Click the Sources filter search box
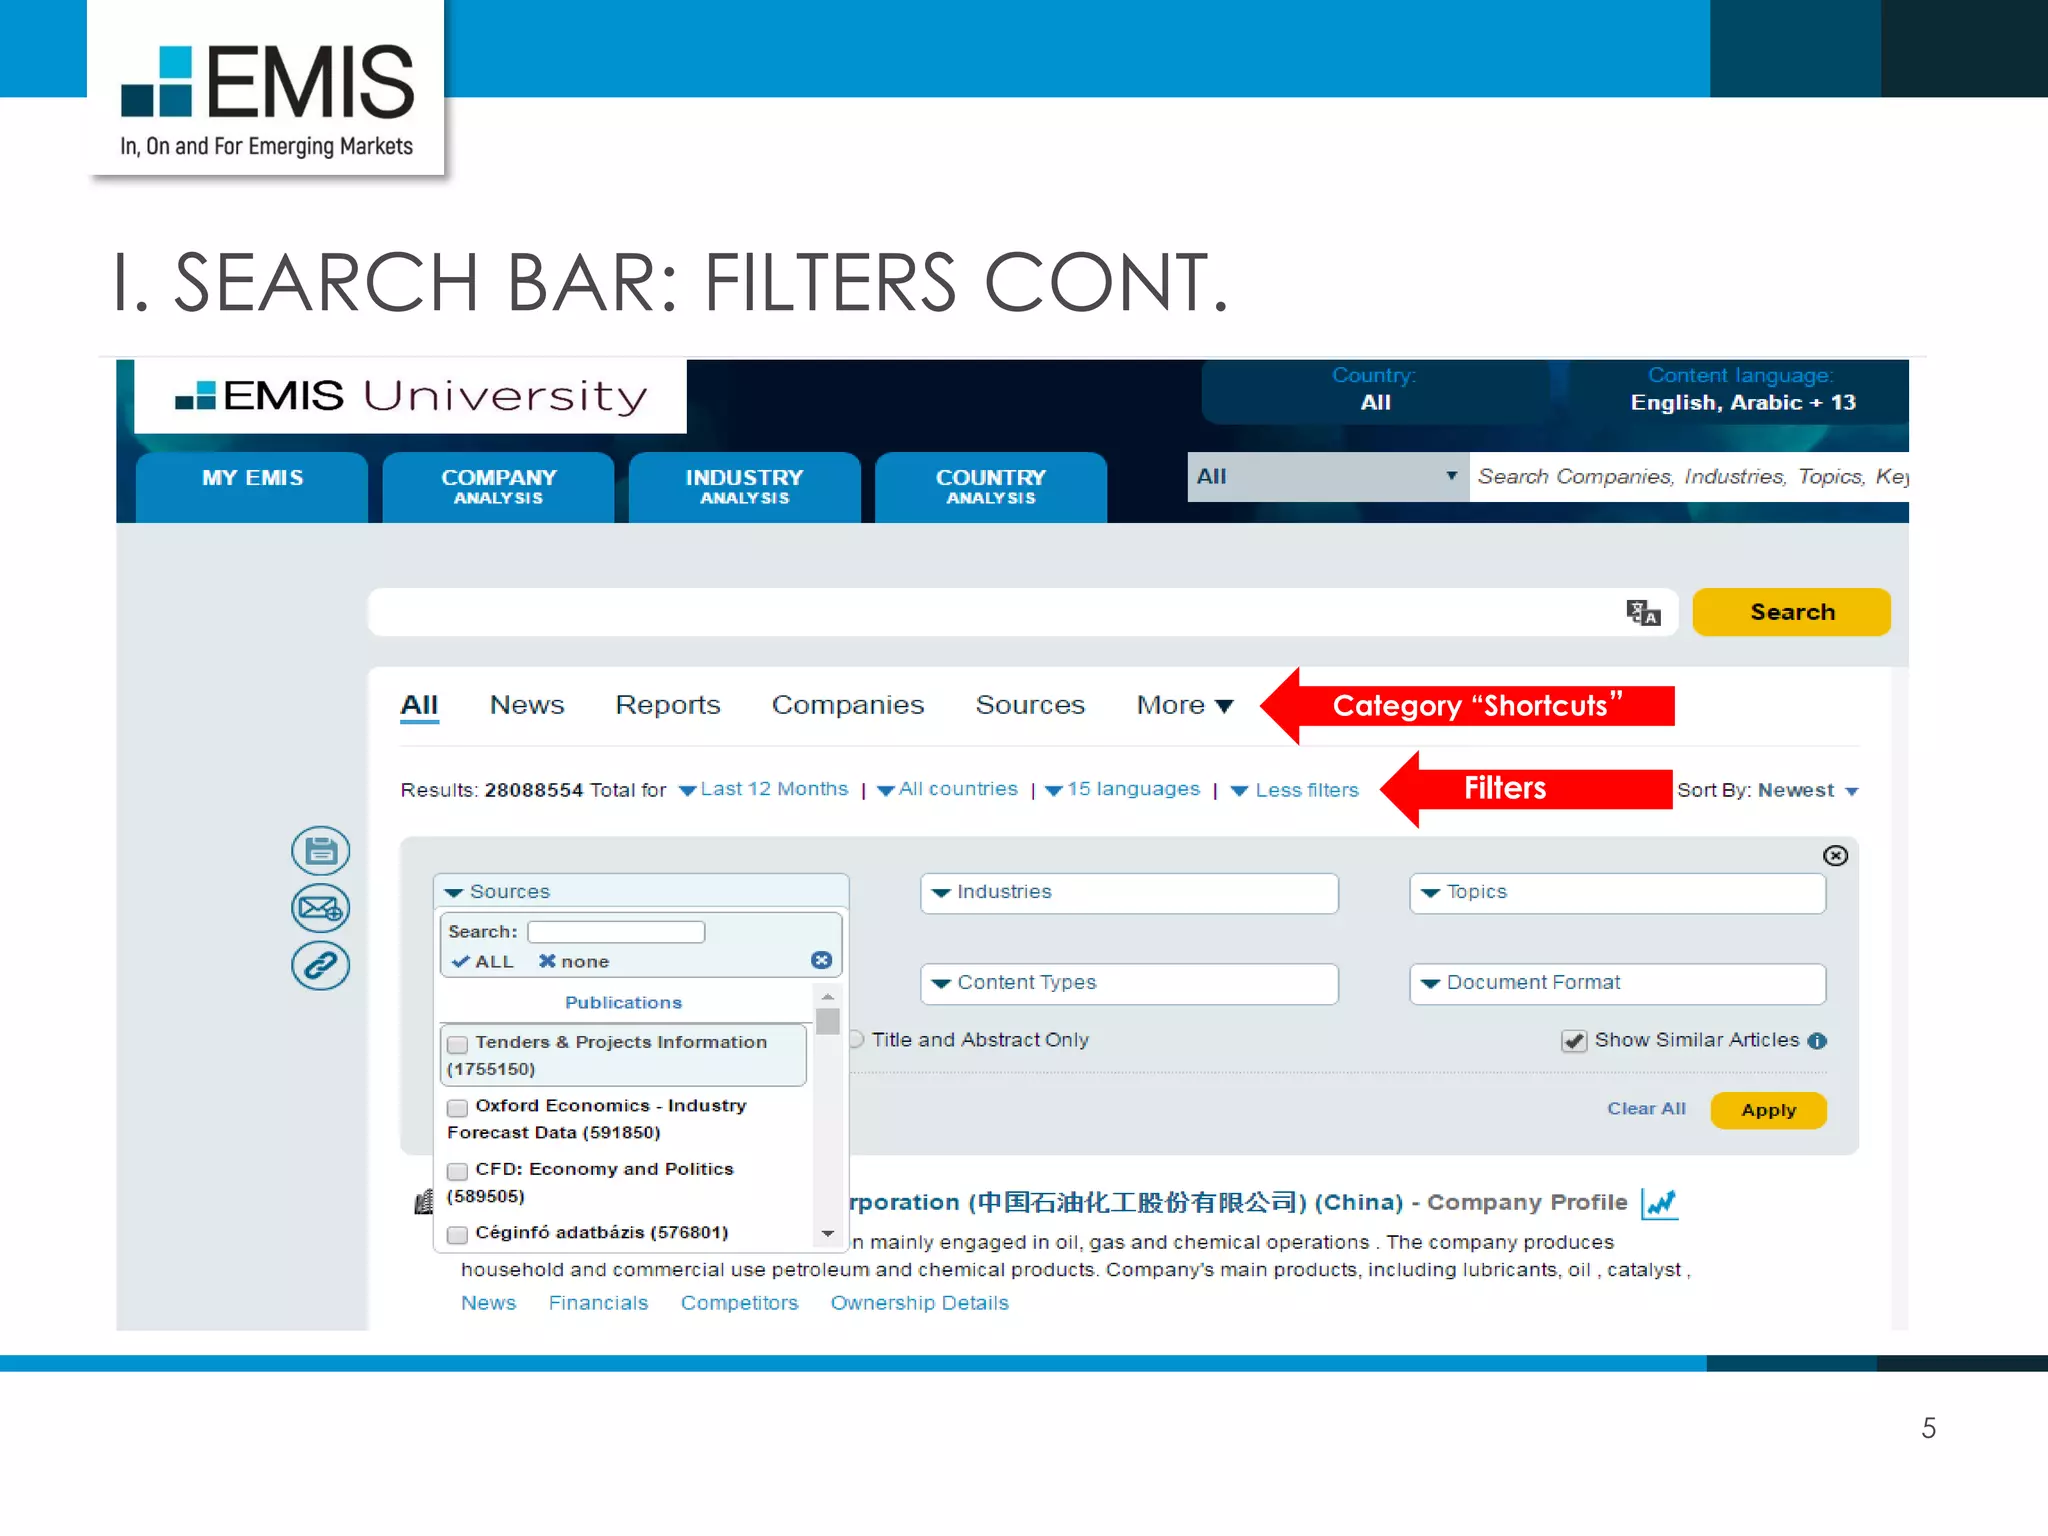This screenshot has height=1536, width=2048. pos(616,932)
